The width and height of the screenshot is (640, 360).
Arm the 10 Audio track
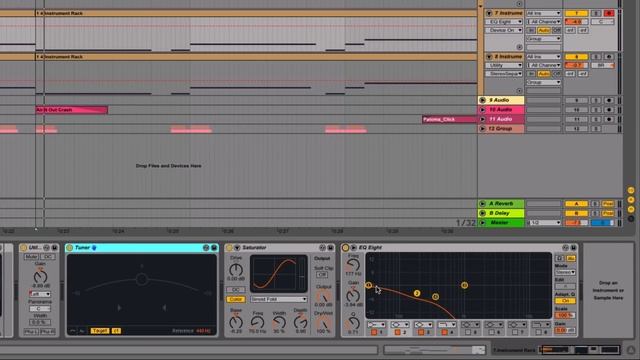pyautogui.click(x=609, y=110)
